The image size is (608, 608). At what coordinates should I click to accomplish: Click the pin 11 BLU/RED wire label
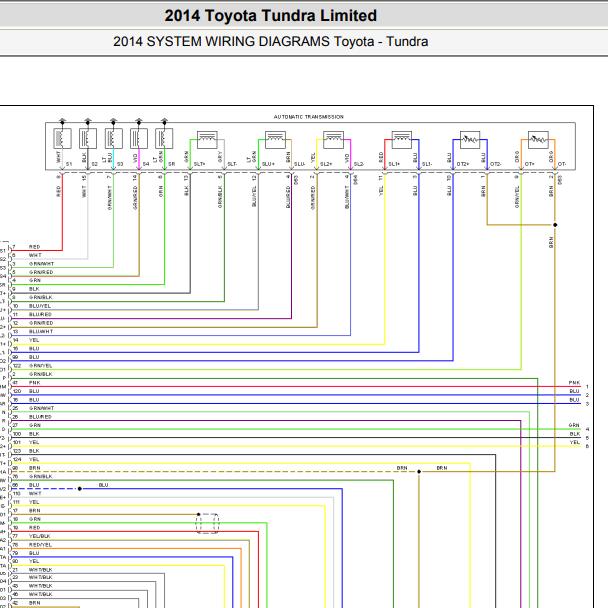click(40, 314)
